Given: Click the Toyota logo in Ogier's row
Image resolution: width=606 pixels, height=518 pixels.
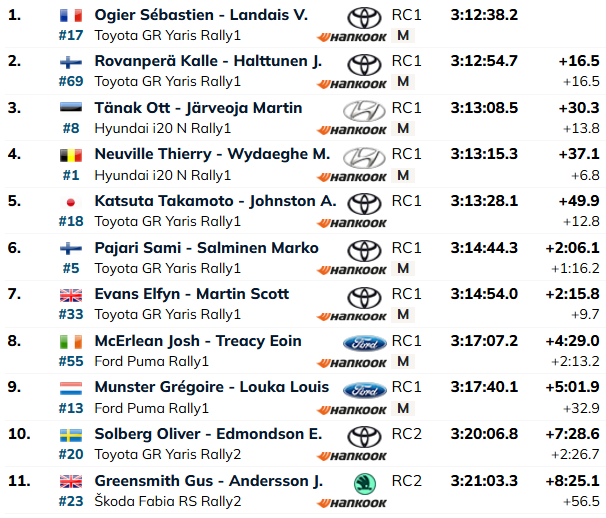Looking at the screenshot, I should pyautogui.click(x=364, y=18).
